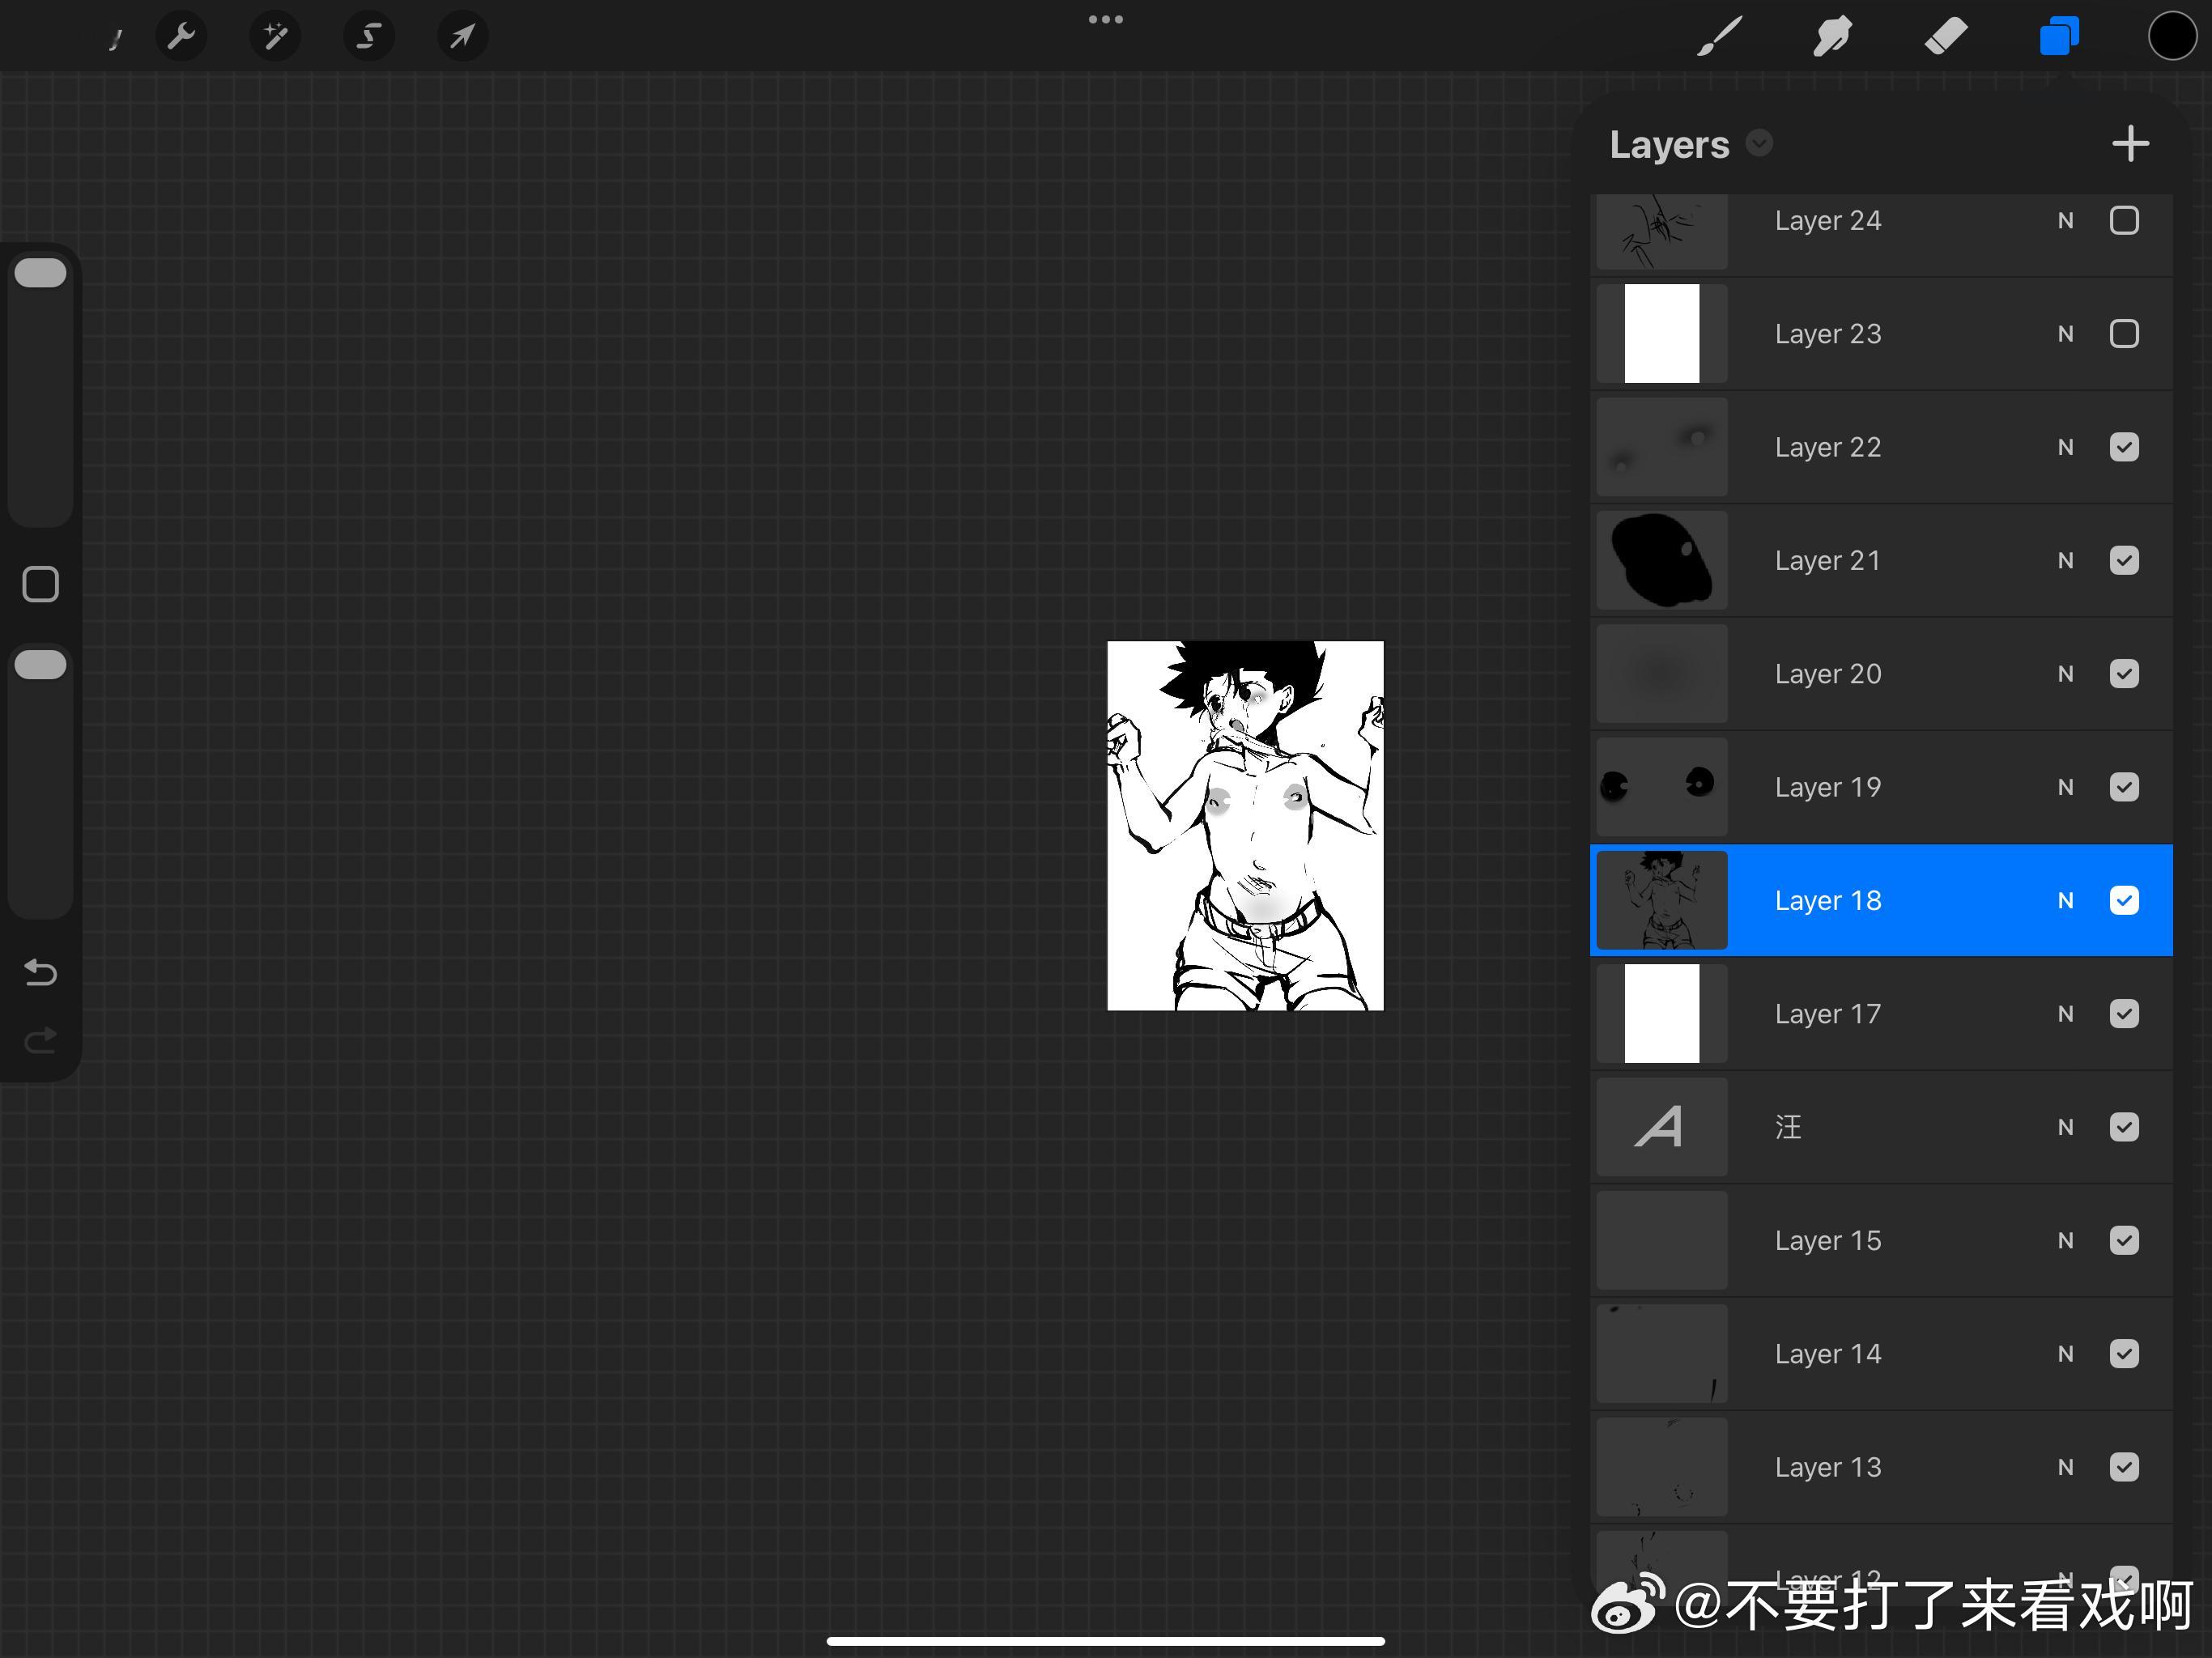Toggle Layer 15 visibility checkbox
The height and width of the screenshot is (1658, 2212).
pos(2124,1240)
